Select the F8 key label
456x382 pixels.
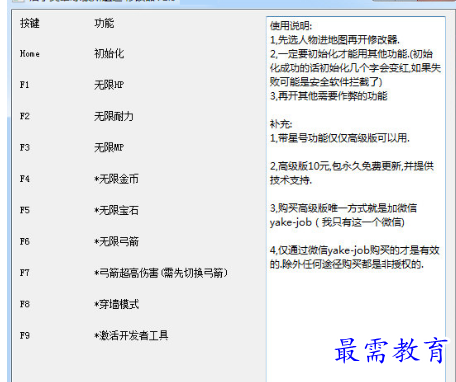25,304
